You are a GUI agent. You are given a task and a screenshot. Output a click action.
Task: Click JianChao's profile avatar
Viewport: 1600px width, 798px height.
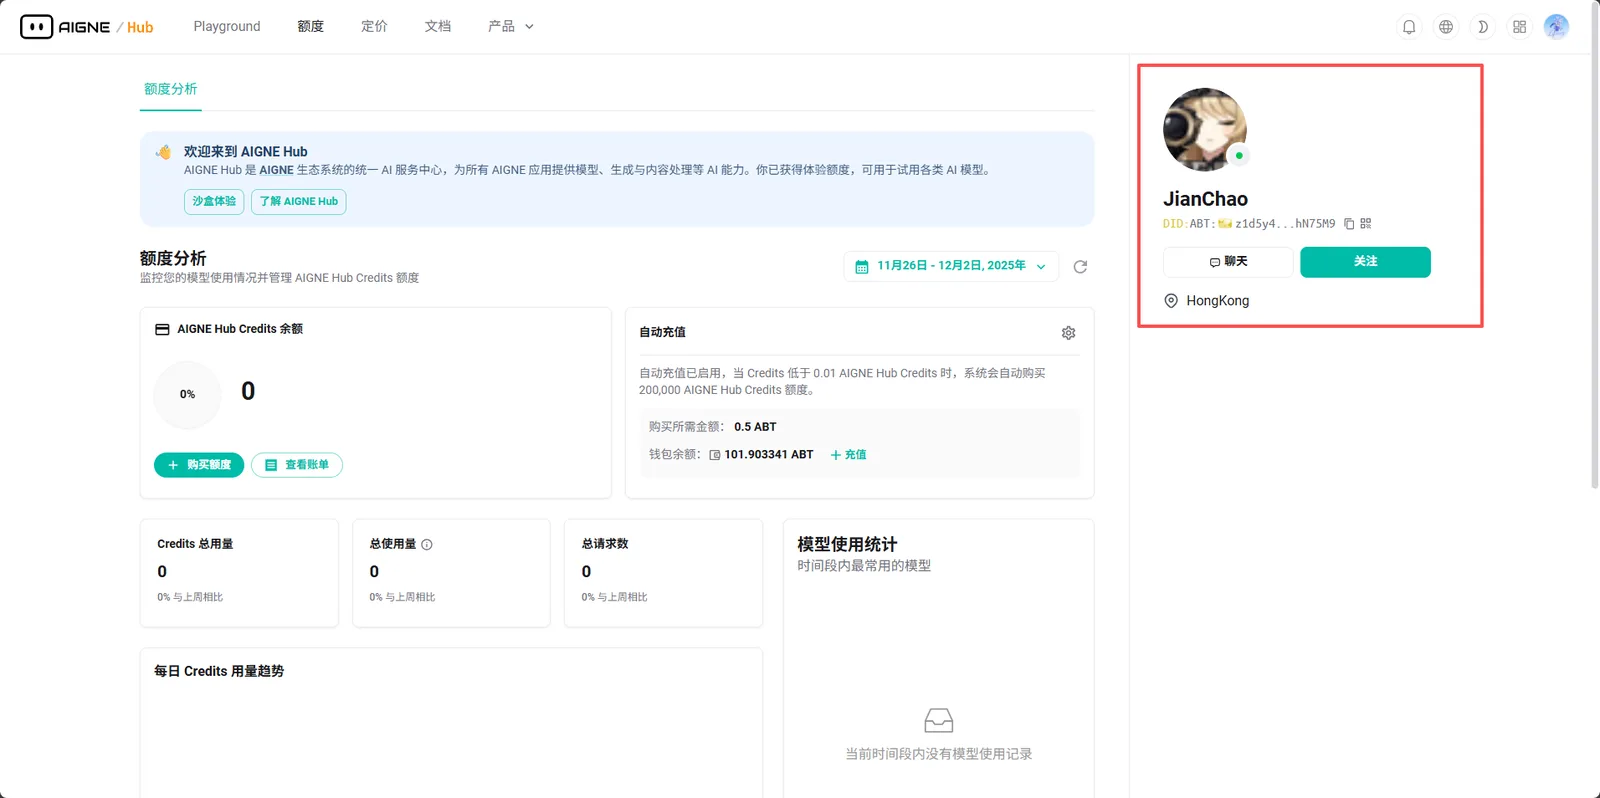[1205, 130]
